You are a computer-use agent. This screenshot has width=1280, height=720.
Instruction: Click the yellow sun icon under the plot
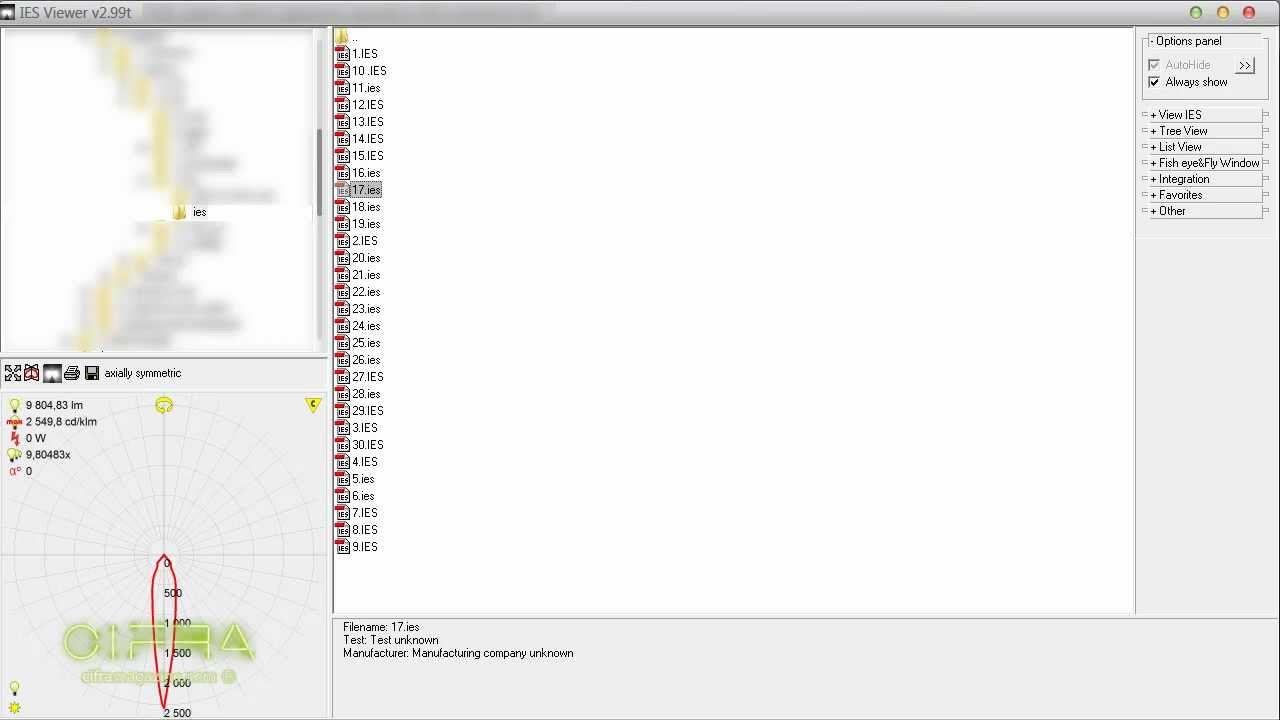[x=14, y=708]
